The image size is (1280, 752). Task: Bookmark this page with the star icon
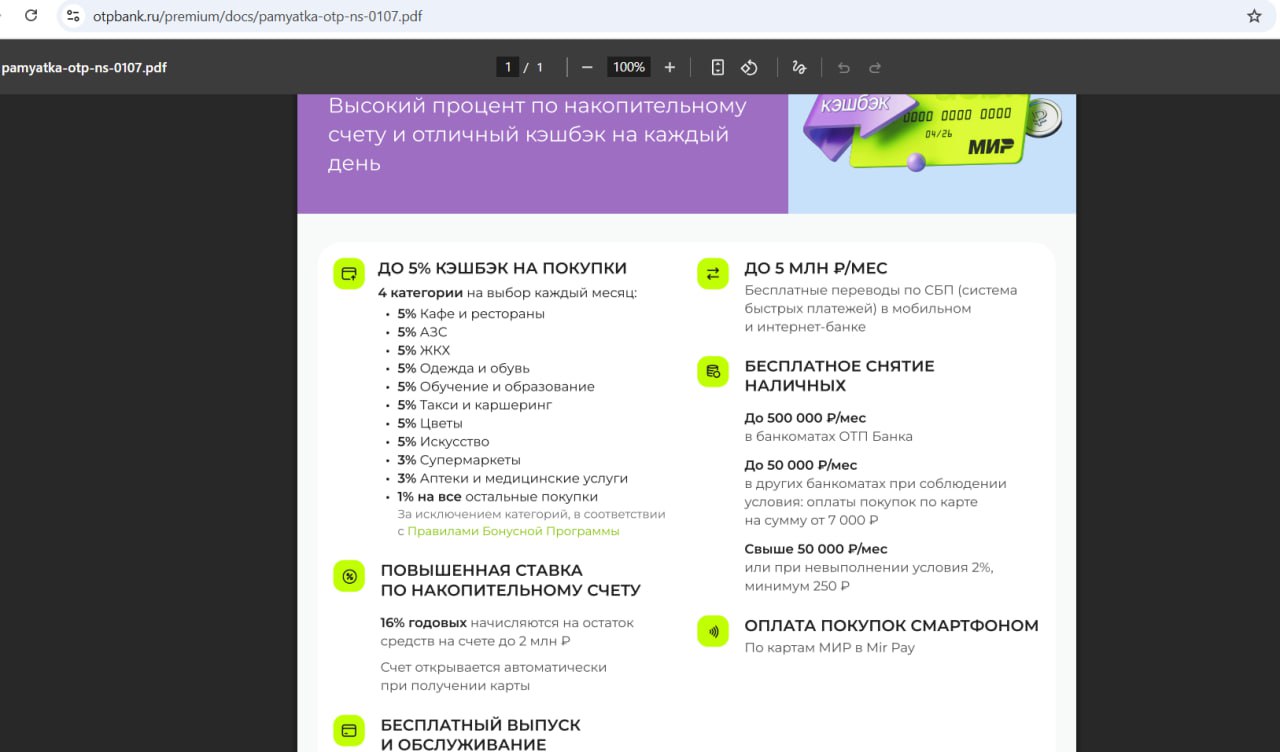(1254, 16)
